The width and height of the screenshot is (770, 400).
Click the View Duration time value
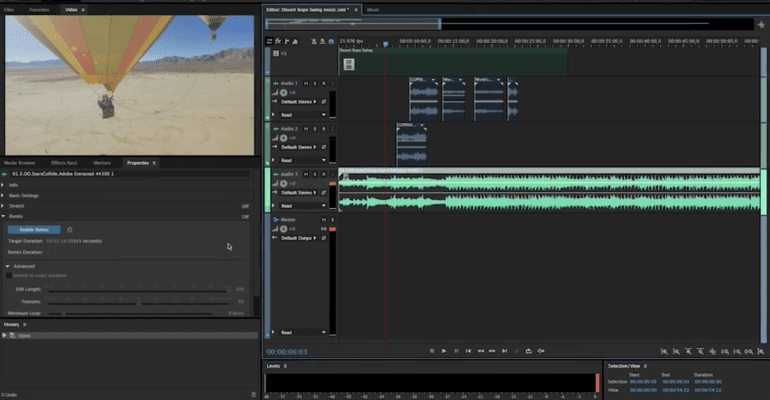coord(708,390)
